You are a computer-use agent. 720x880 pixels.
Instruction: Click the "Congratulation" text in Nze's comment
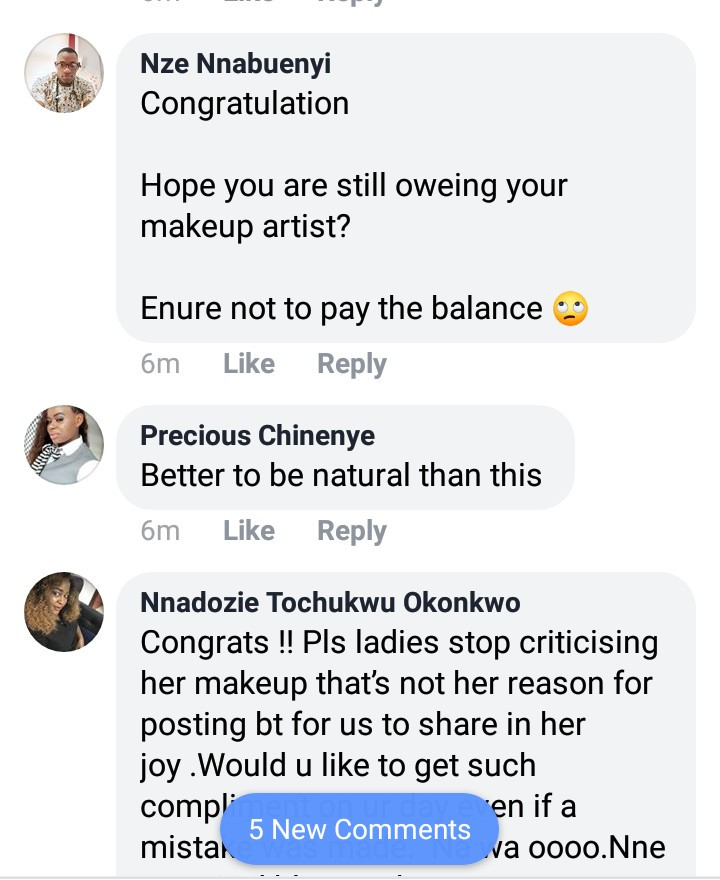245,103
